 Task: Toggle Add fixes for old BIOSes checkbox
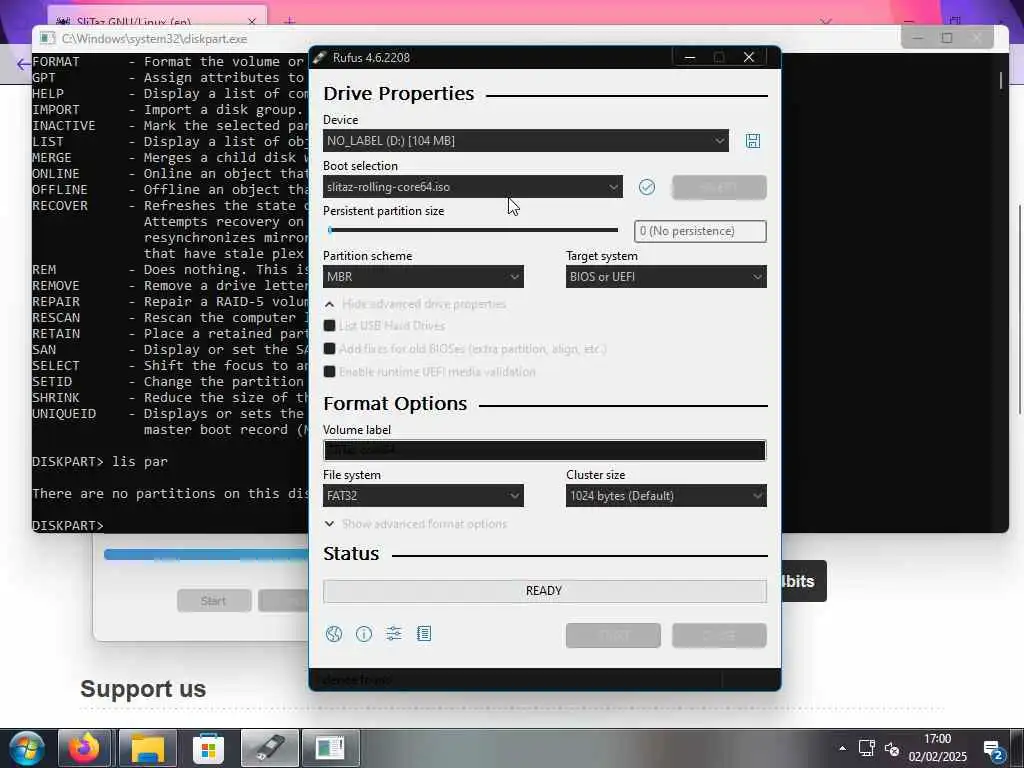329,349
